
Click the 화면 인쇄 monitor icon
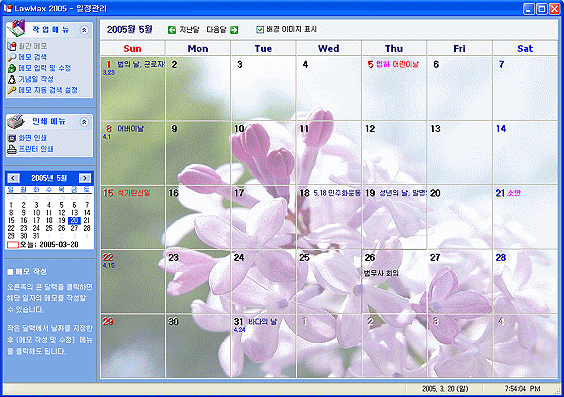pos(12,138)
